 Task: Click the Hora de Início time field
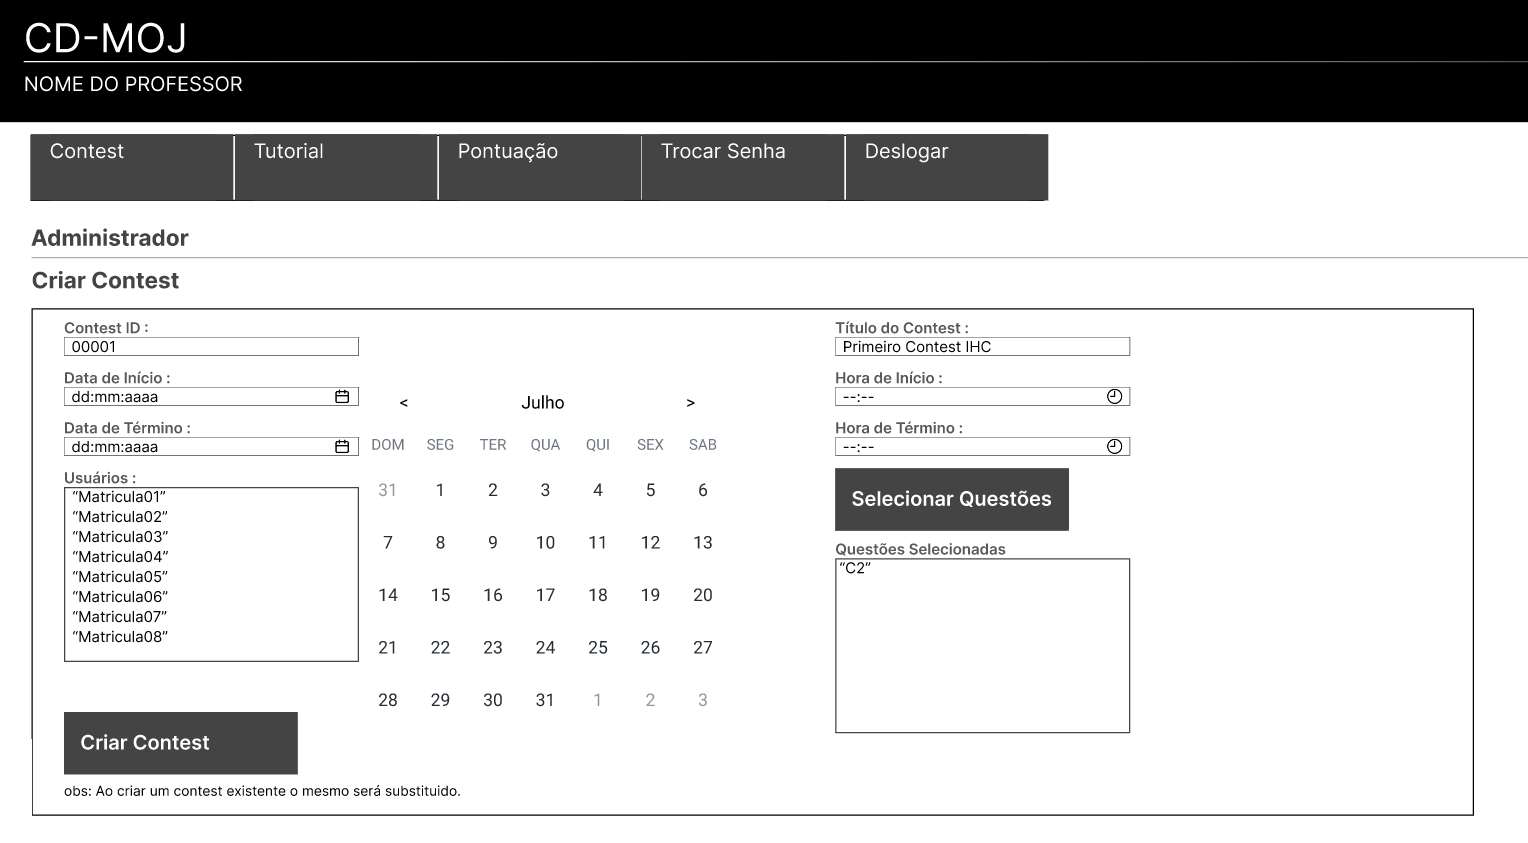pos(982,397)
